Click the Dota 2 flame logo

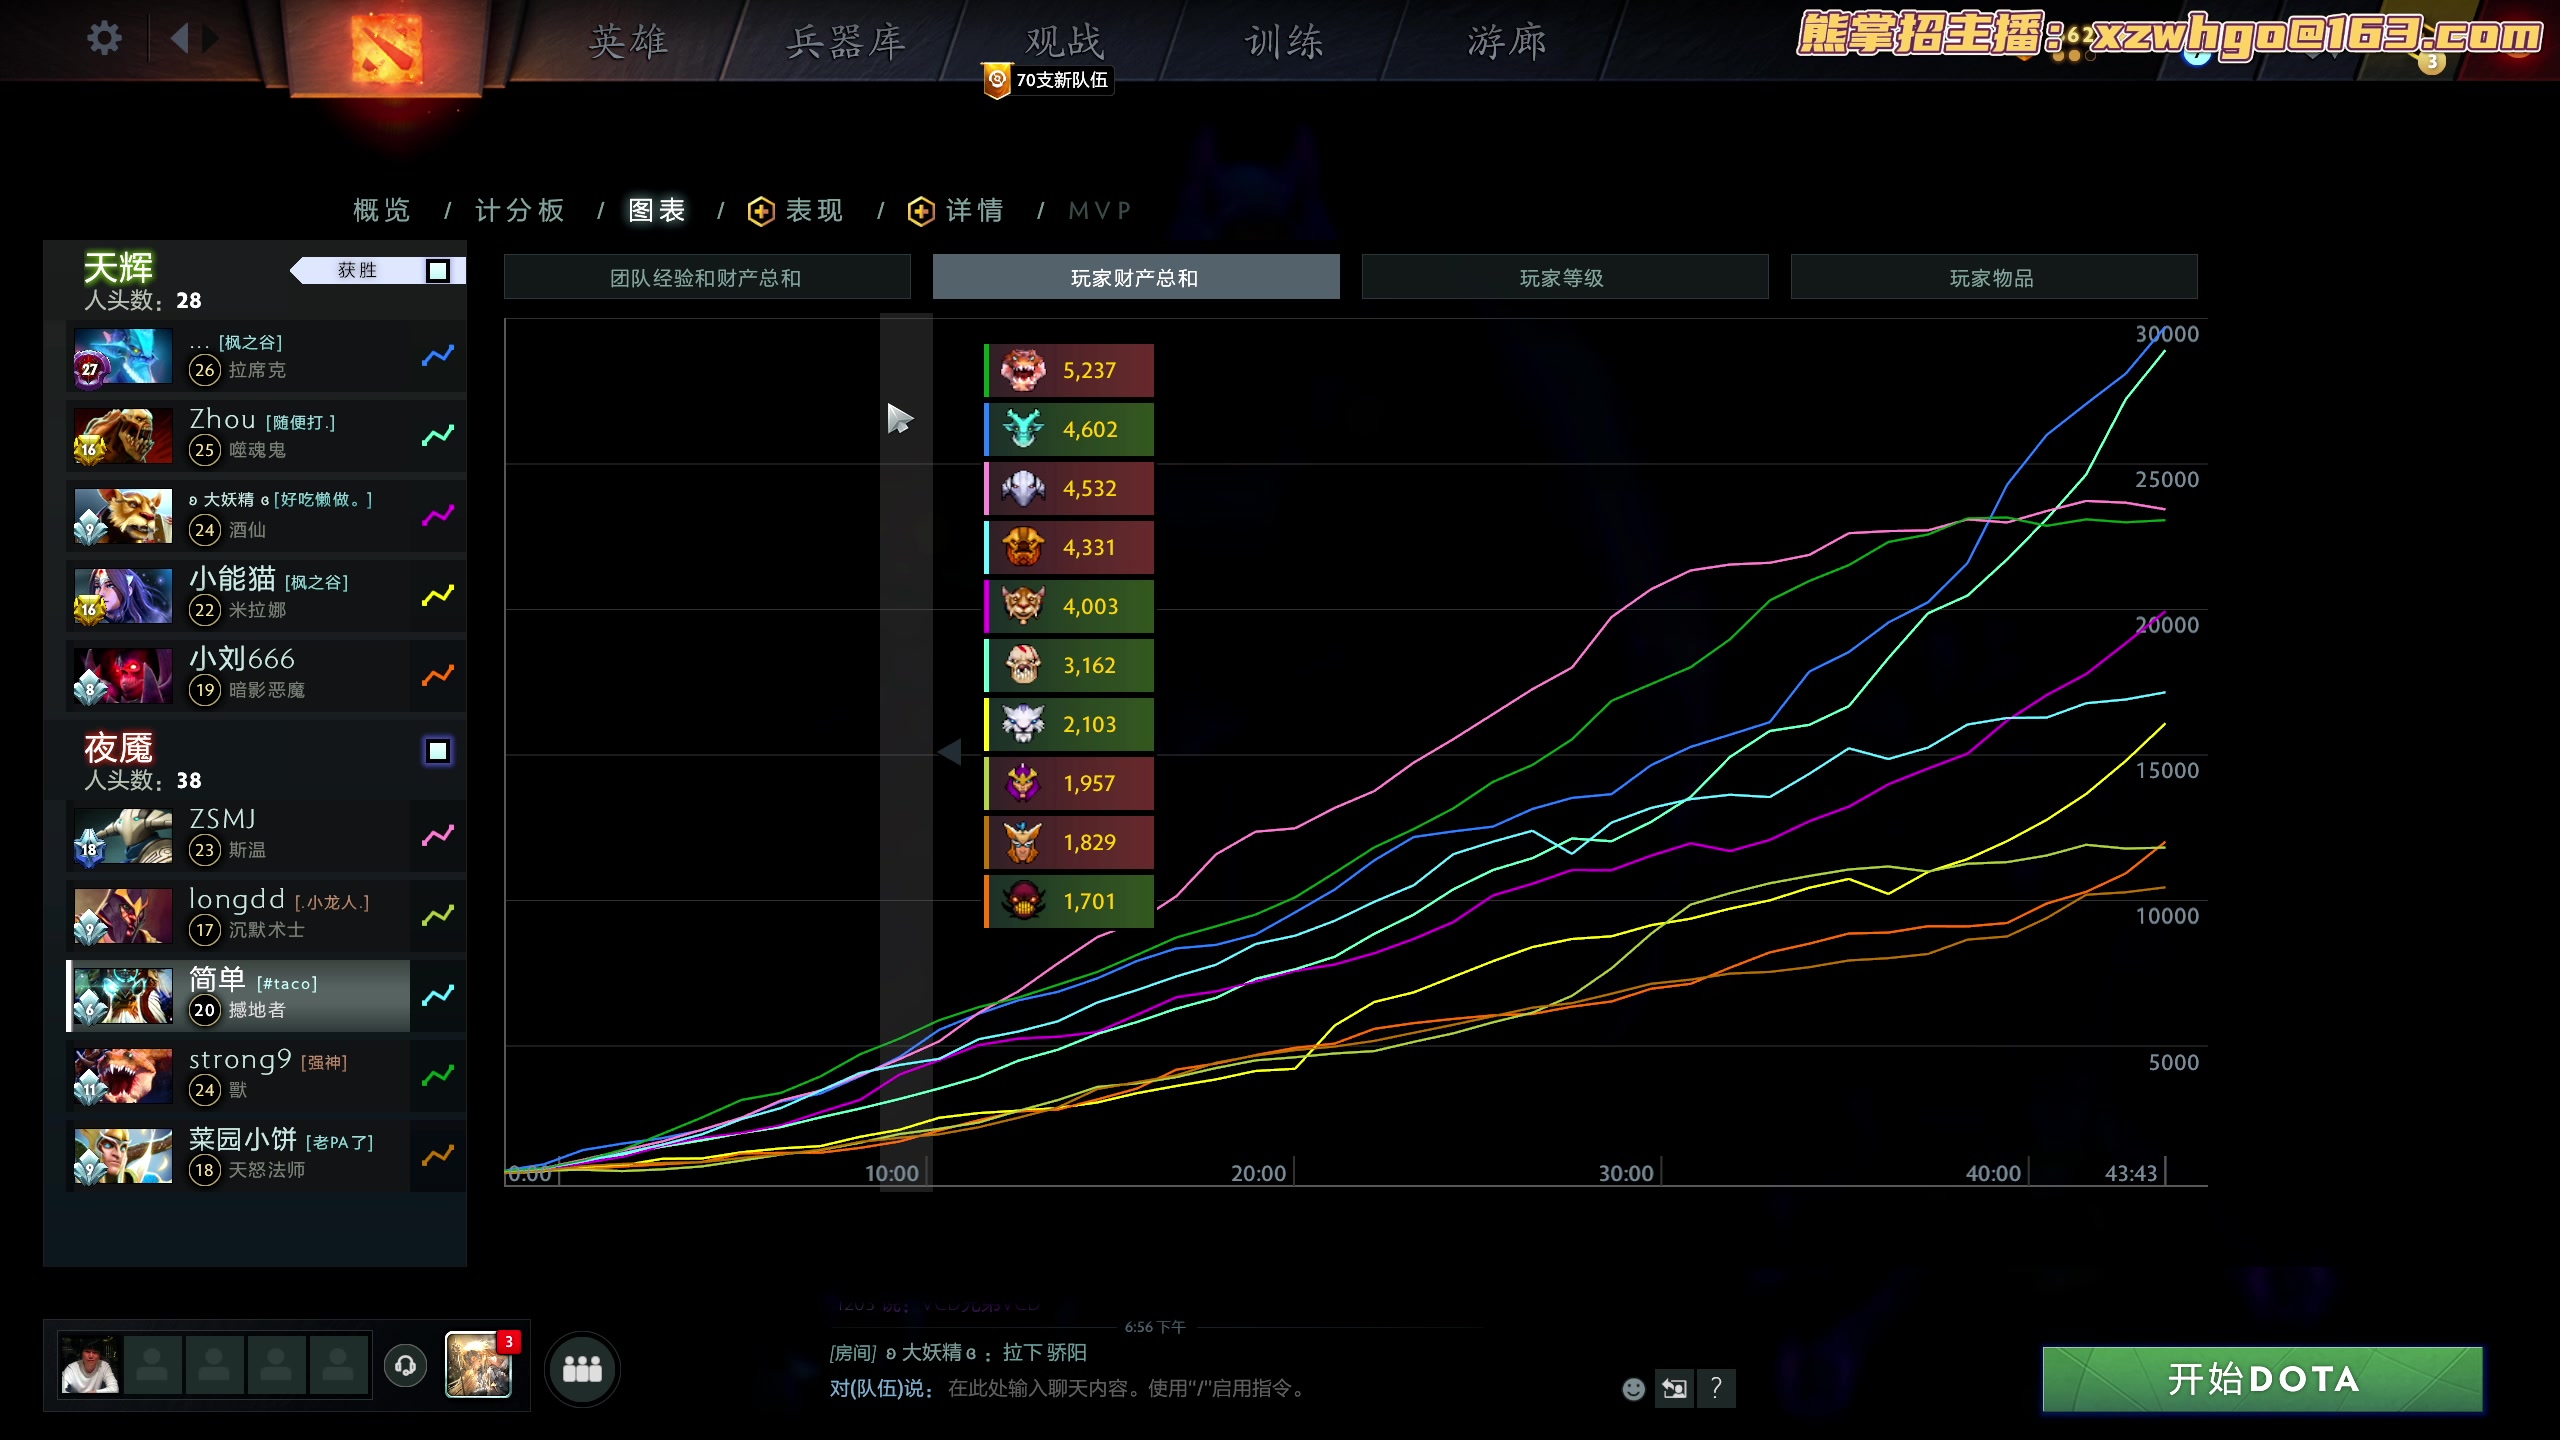pyautogui.click(x=388, y=50)
